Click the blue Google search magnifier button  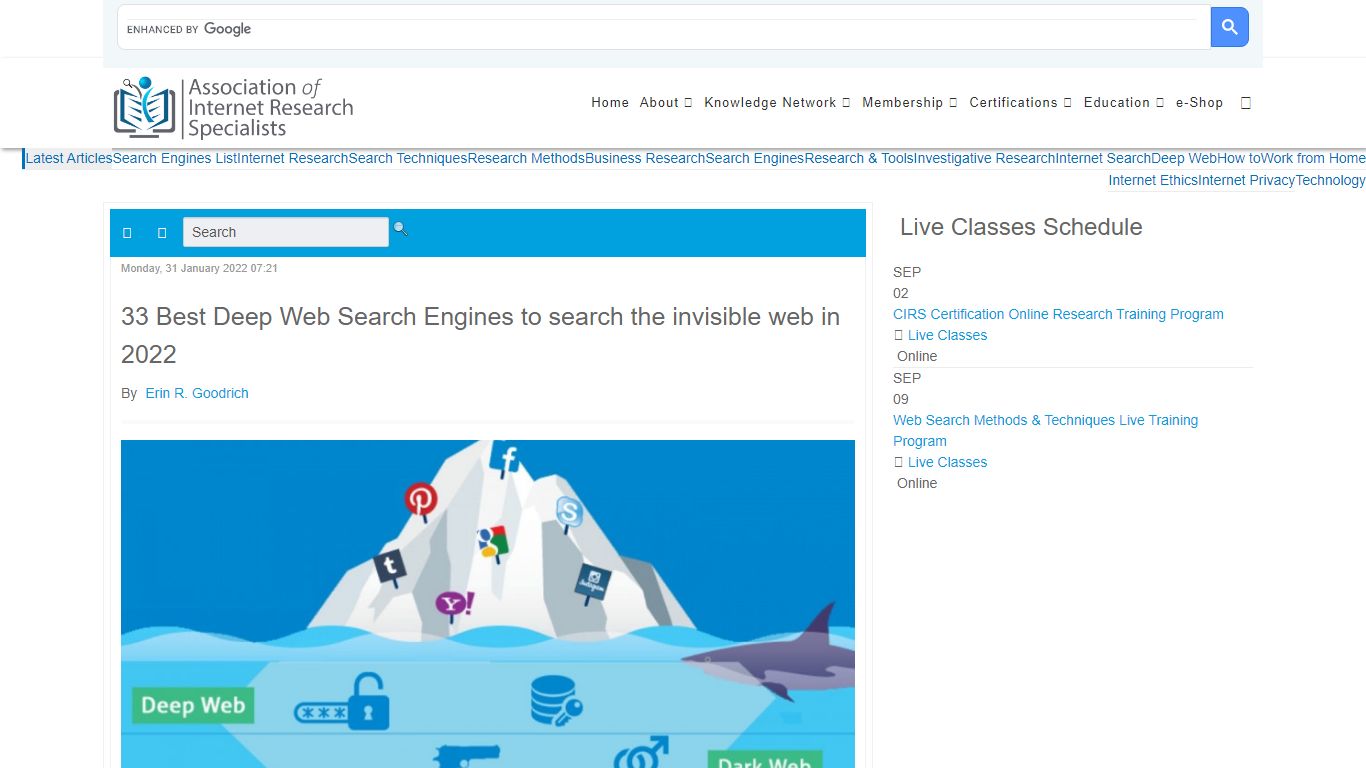click(x=1229, y=27)
